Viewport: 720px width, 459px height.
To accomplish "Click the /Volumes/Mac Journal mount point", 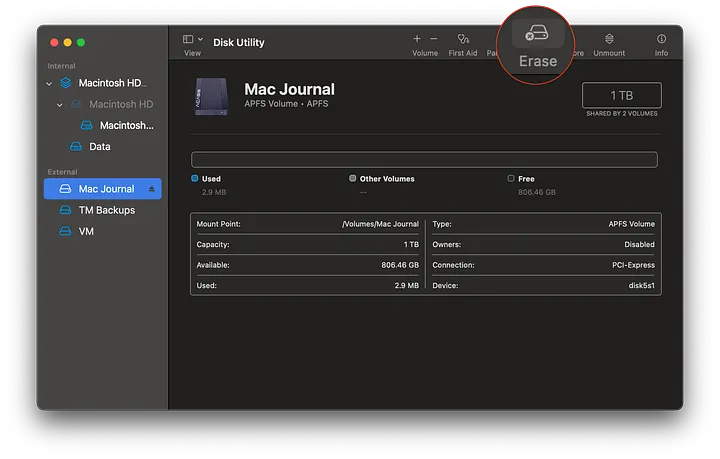I will click(x=380, y=224).
